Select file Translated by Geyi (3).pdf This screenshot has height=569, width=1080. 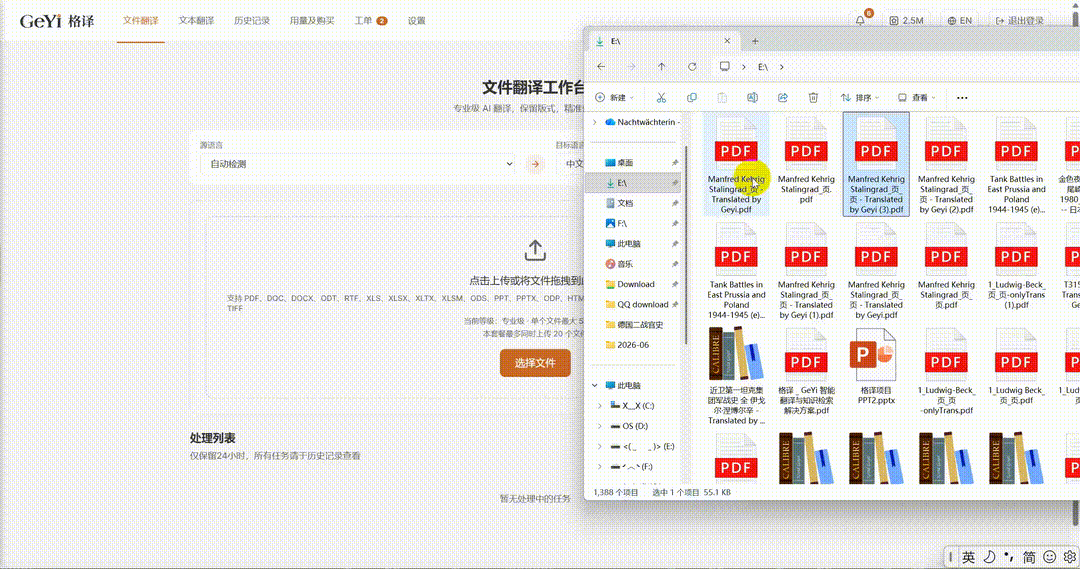click(x=876, y=165)
